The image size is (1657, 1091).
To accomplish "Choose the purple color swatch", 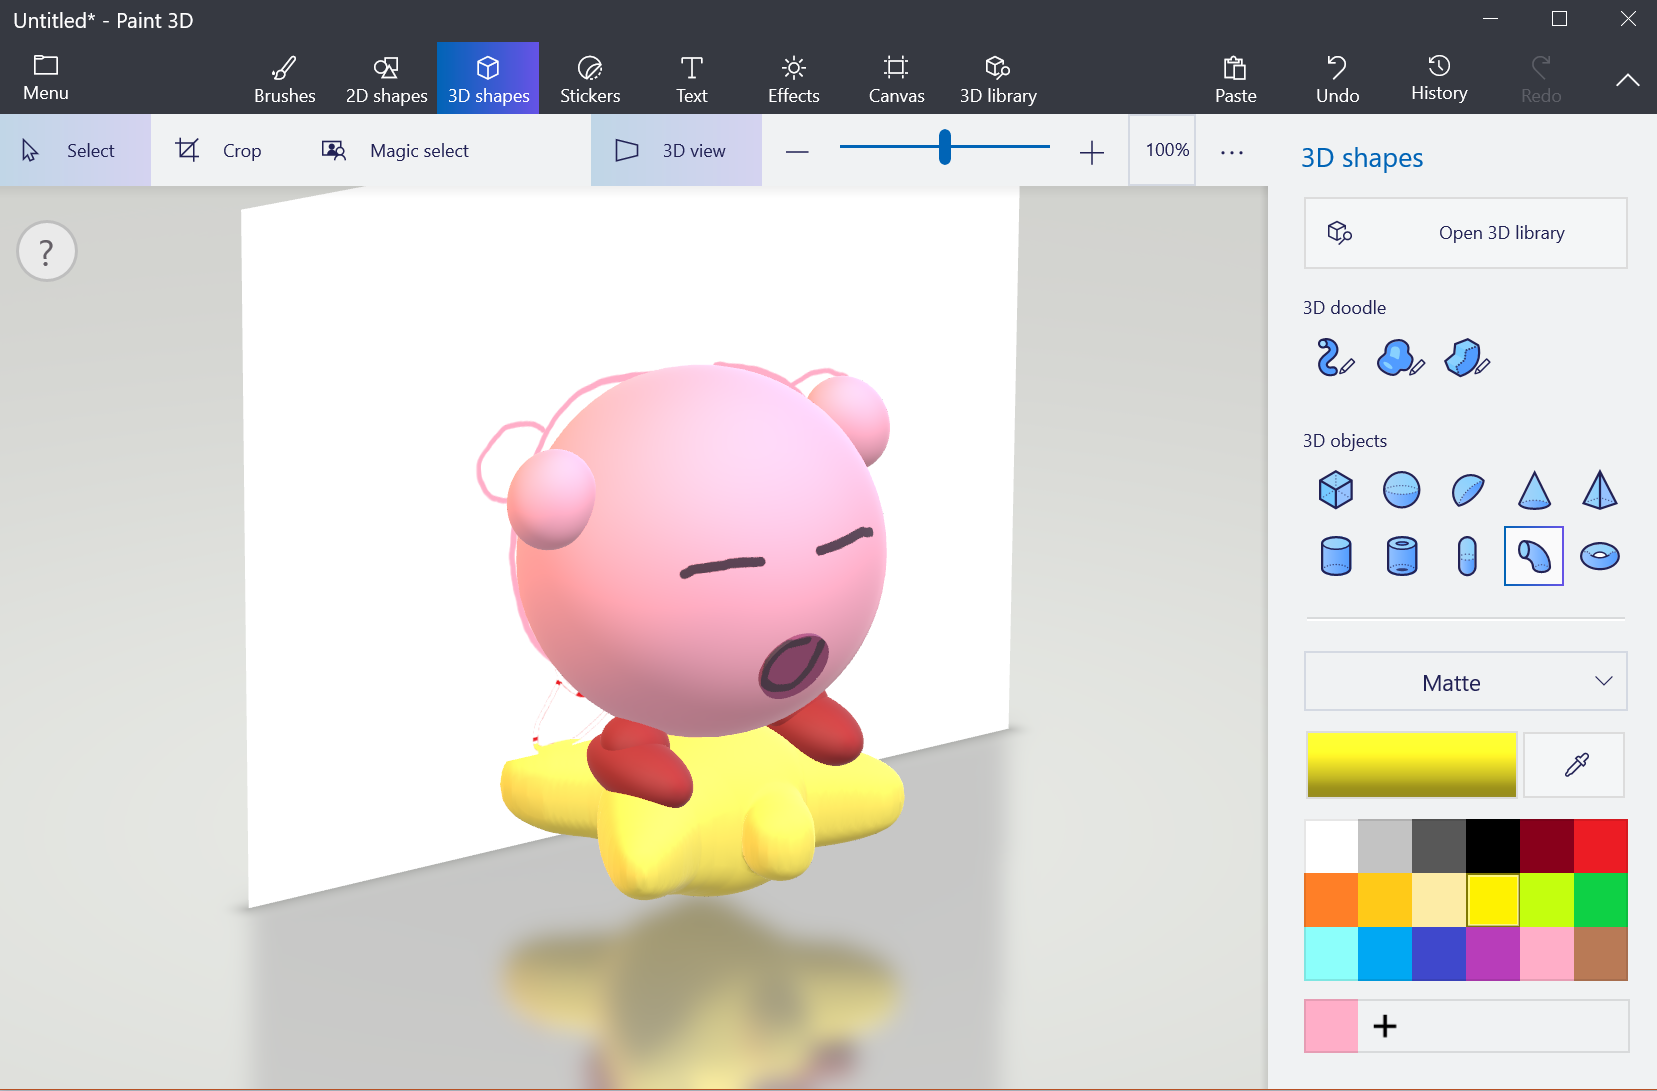I will click(x=1494, y=954).
